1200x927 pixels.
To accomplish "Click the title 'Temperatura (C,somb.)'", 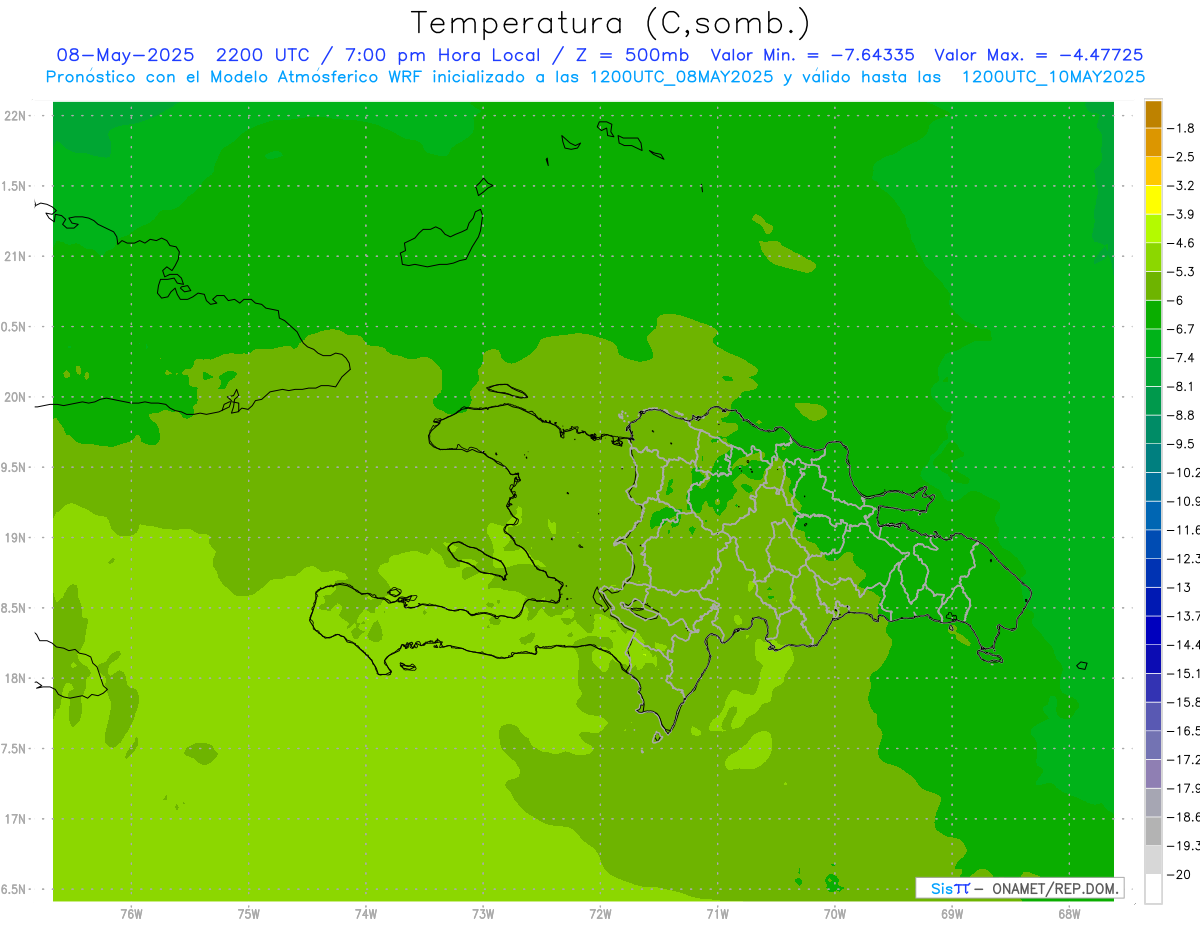I will pyautogui.click(x=610, y=23).
